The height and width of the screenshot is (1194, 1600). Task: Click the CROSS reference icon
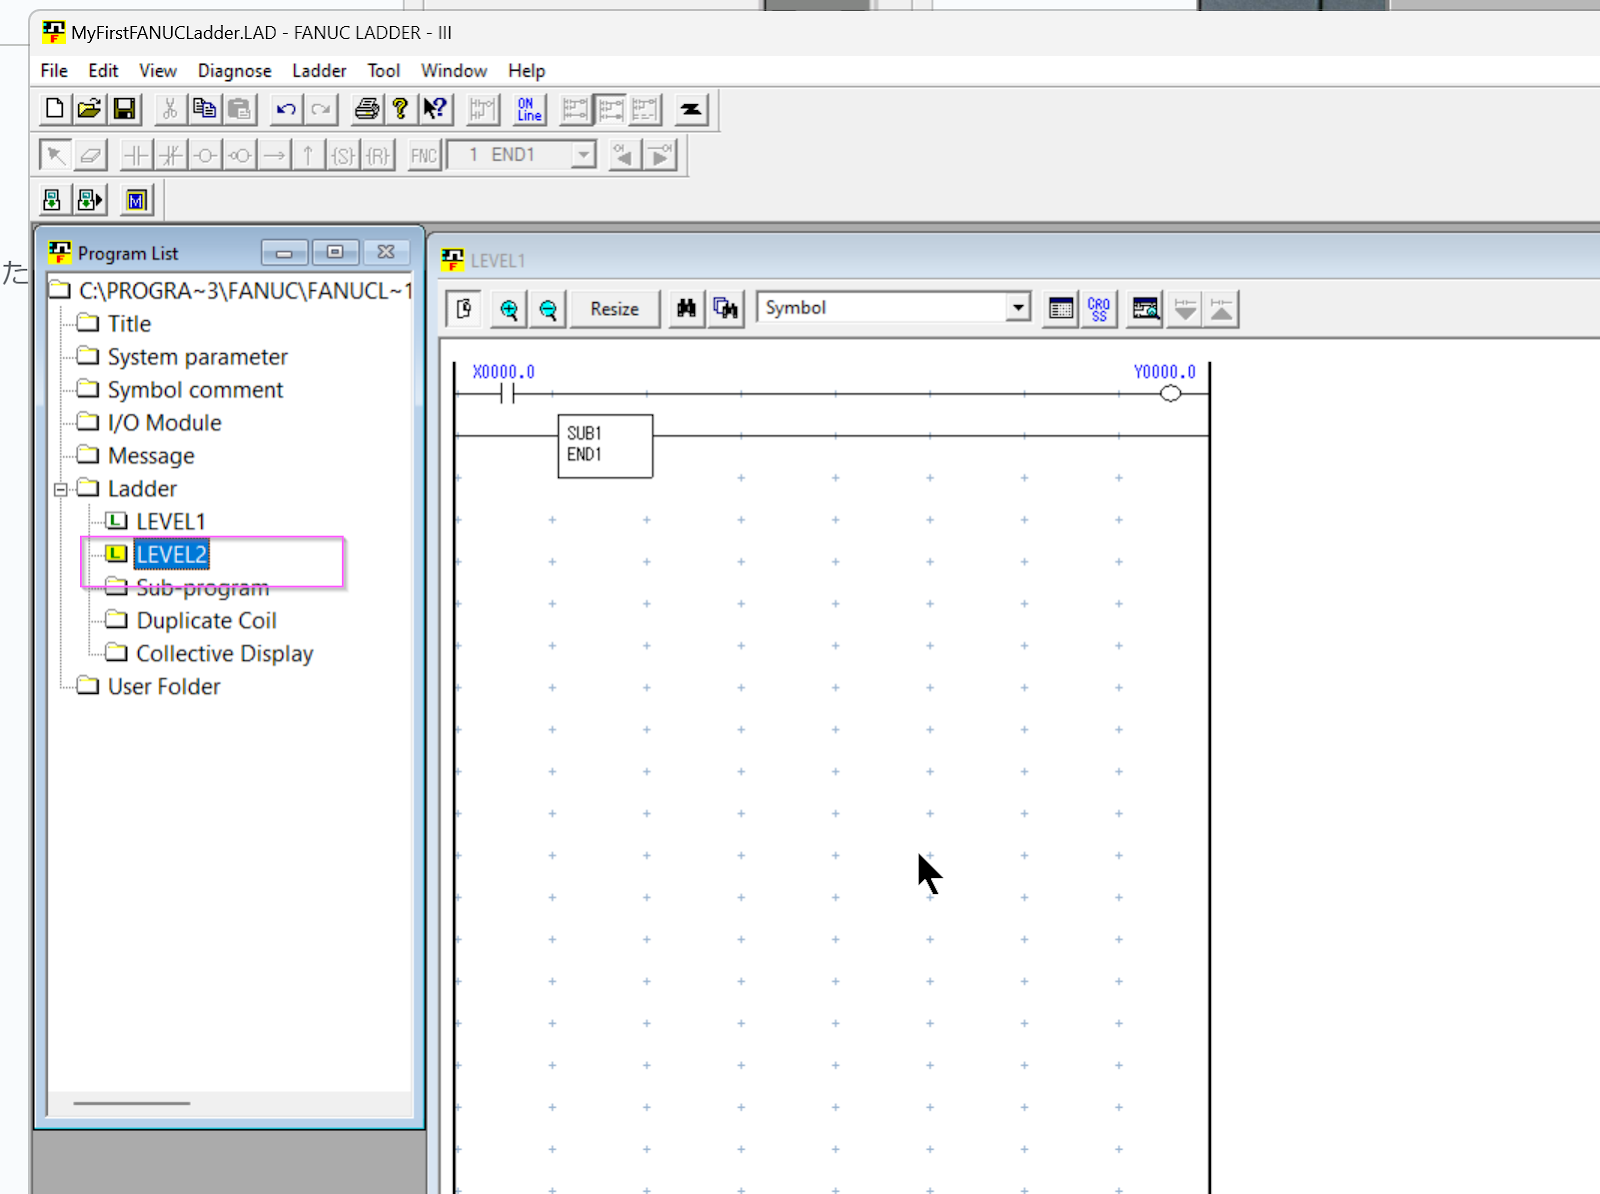pos(1099,309)
